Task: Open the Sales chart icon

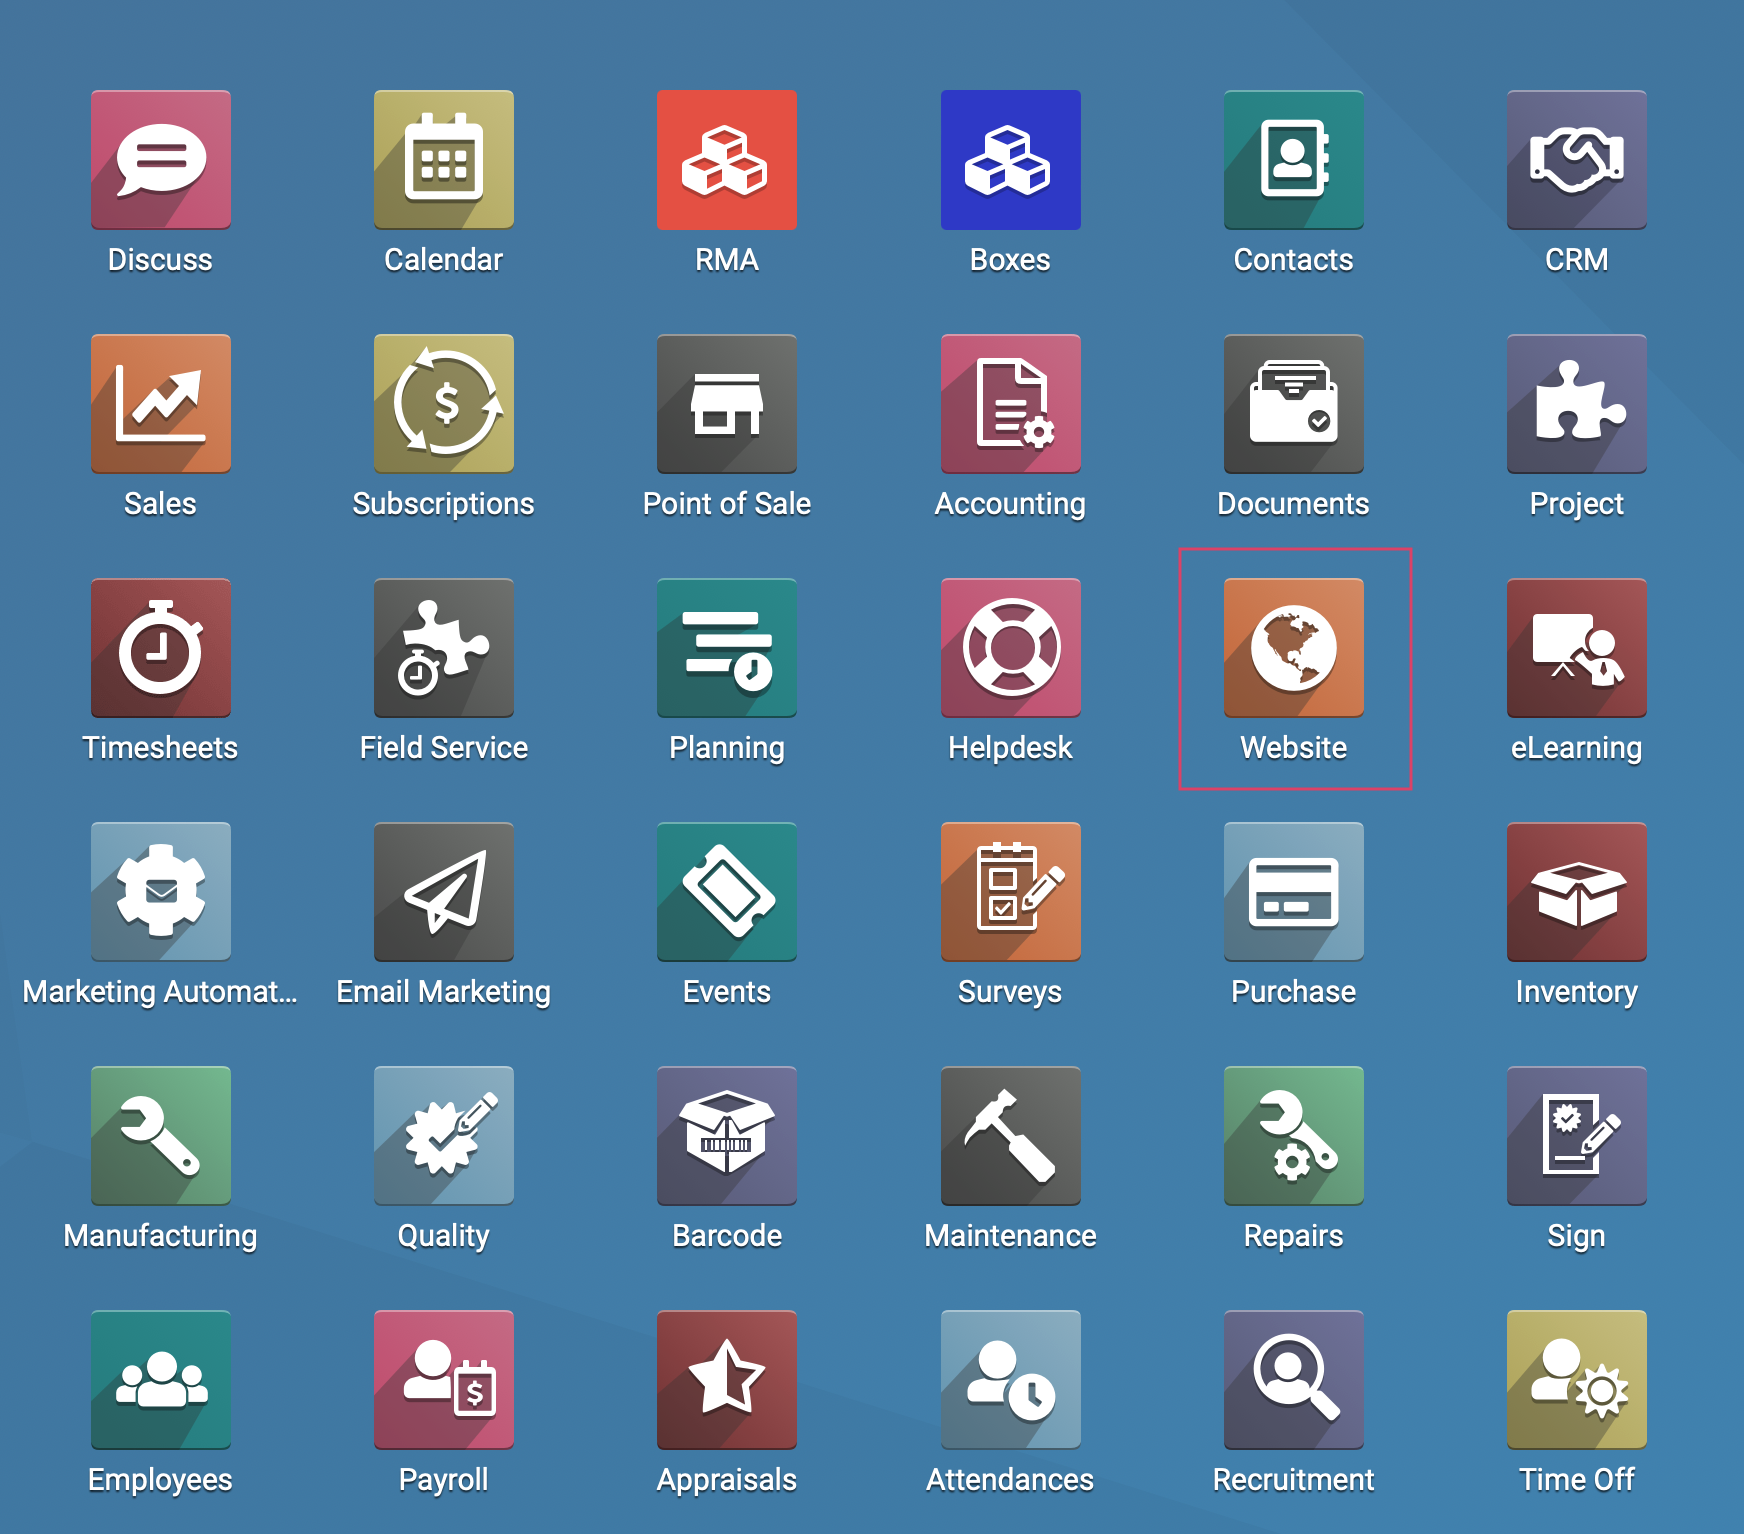Action: (x=161, y=404)
